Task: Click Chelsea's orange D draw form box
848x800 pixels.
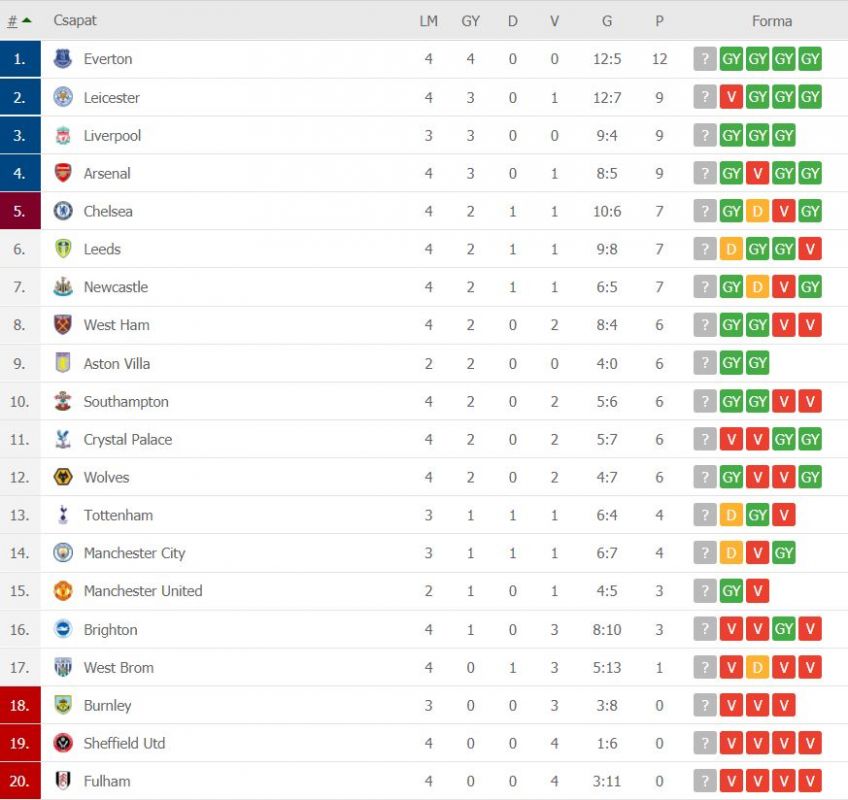Action: click(x=757, y=211)
